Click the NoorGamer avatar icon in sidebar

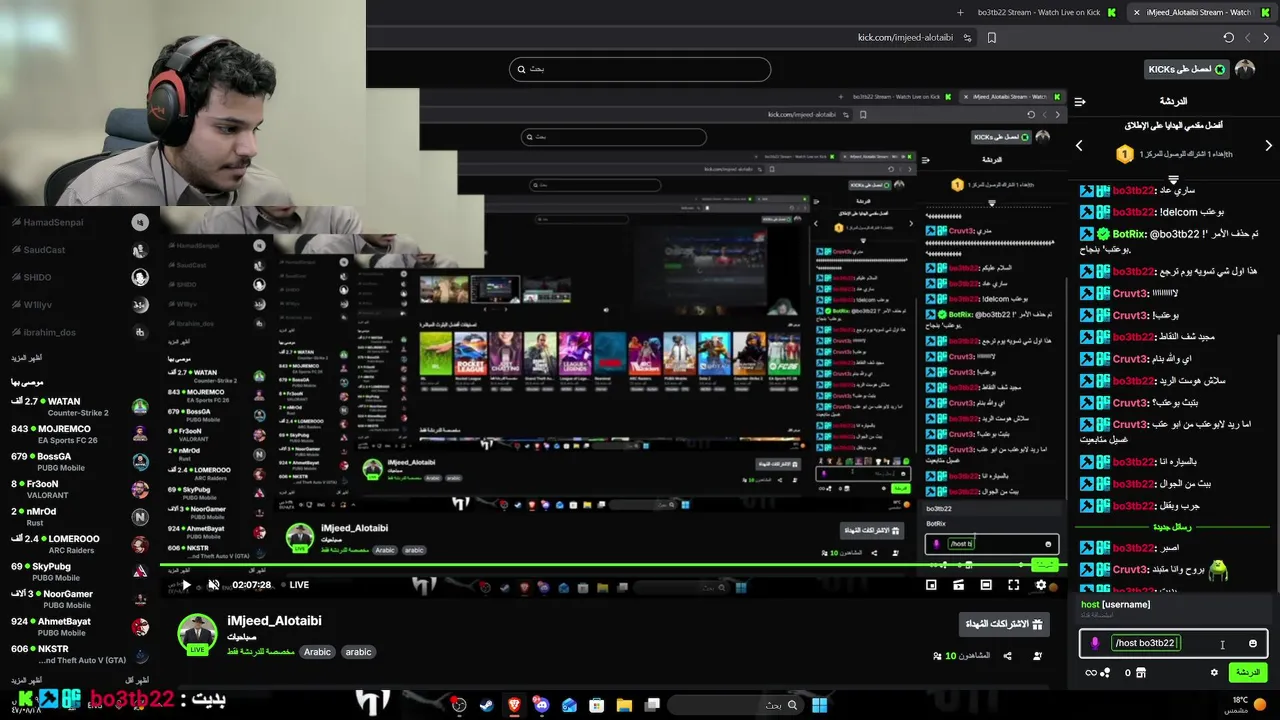(x=140, y=599)
